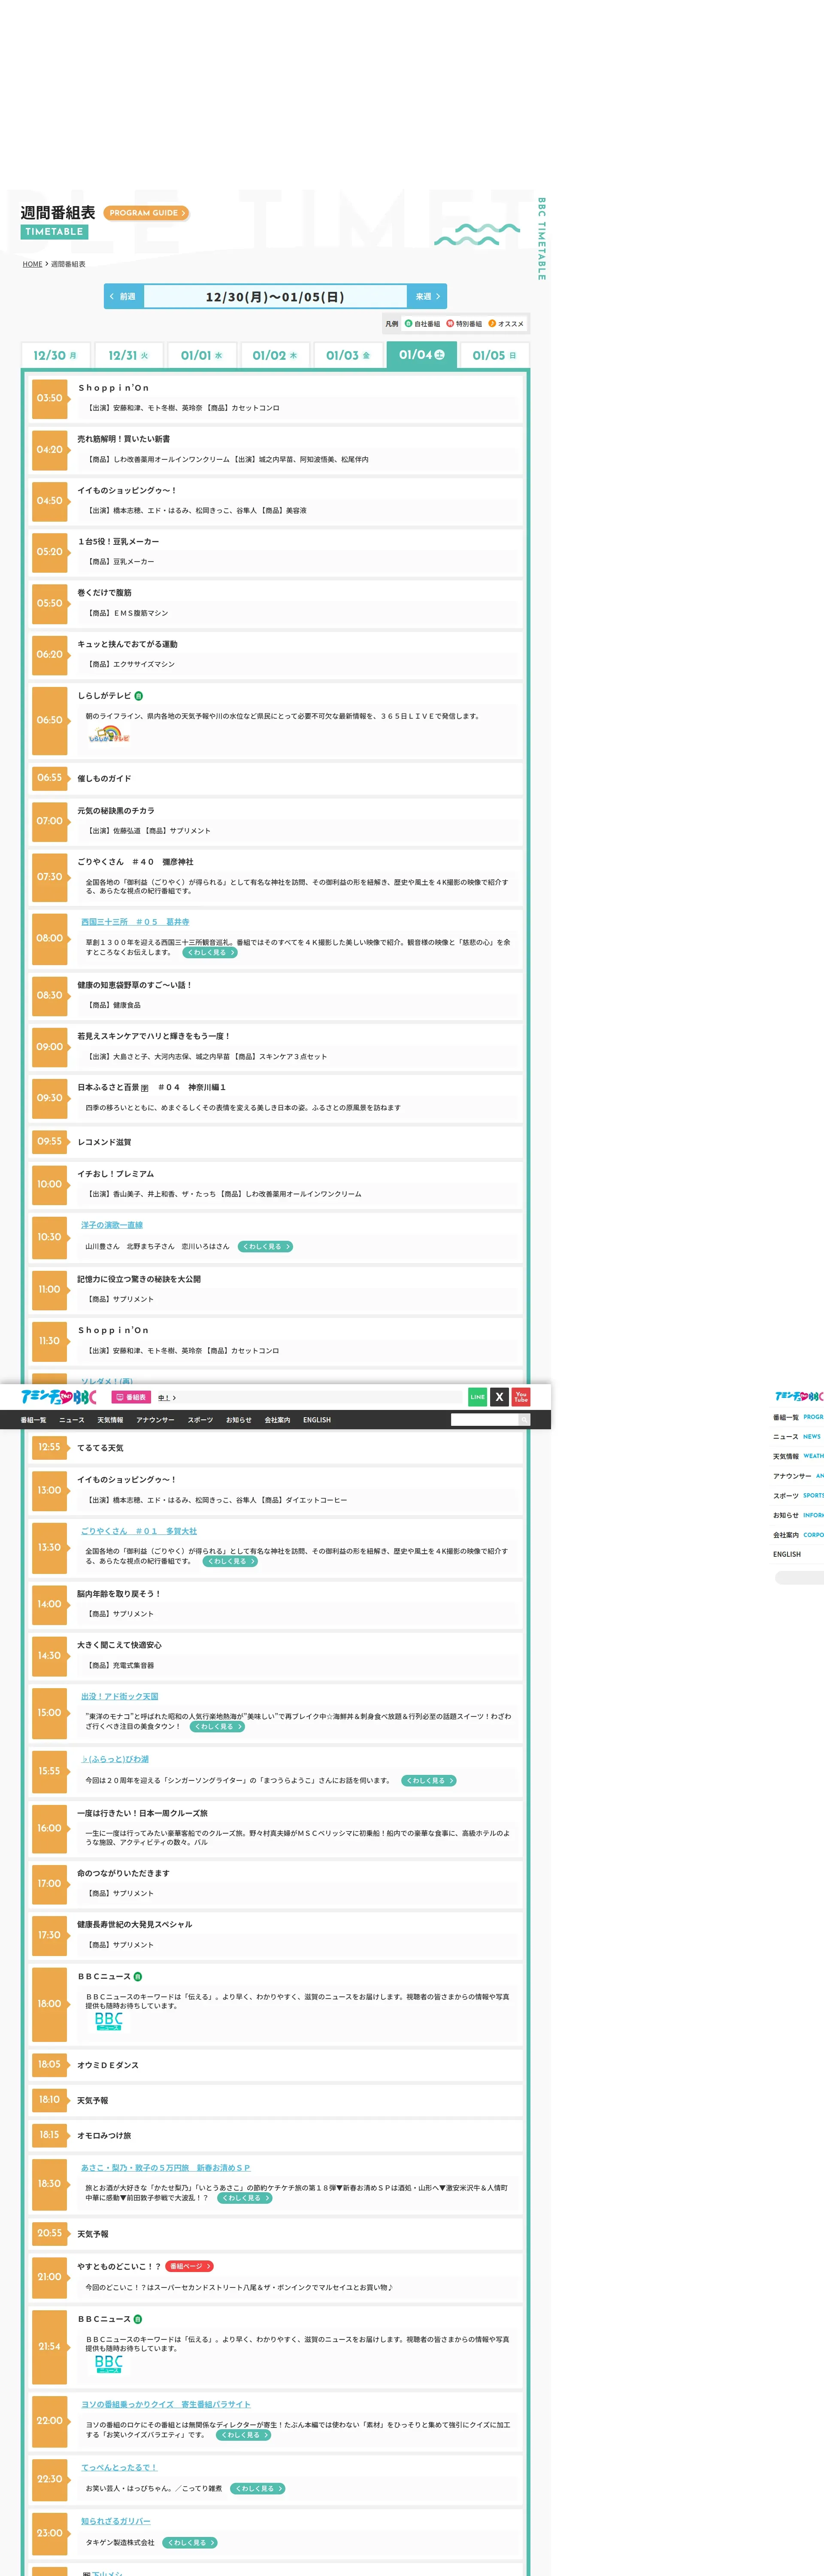Screen dimensions: 824x2576
Task: Click the BBCニュース logo at 18:00
Action: pos(108,2021)
